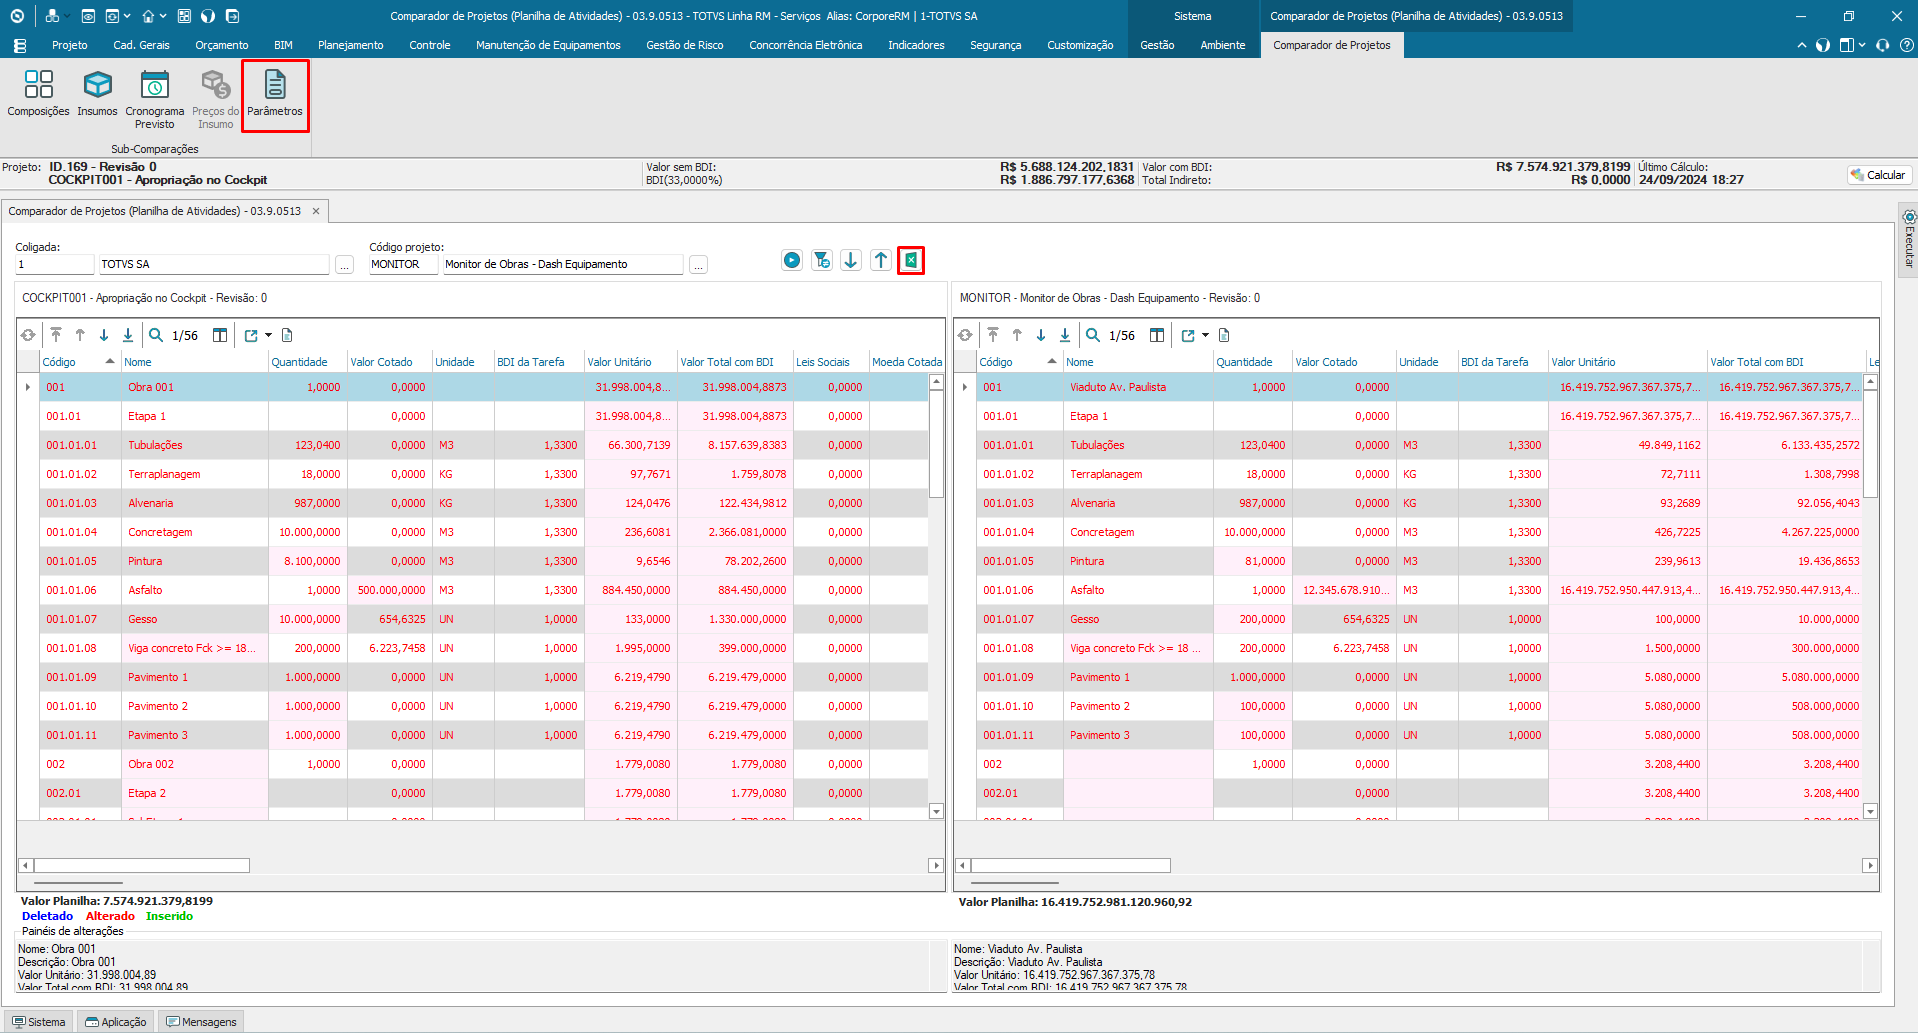This screenshot has width=1918, height=1033.
Task: Go to last record in left grid
Action: [x=128, y=335]
